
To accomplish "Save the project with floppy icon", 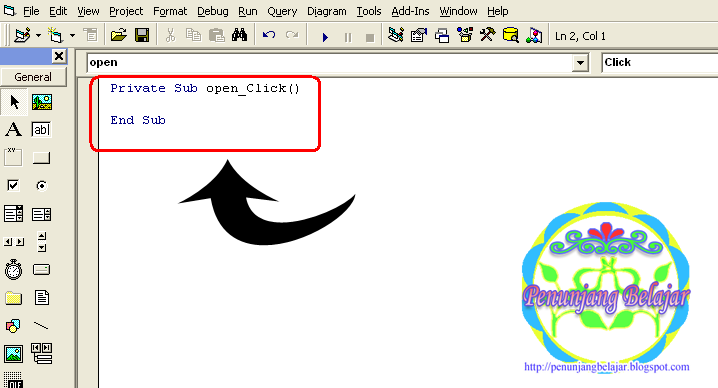I will pos(142,35).
